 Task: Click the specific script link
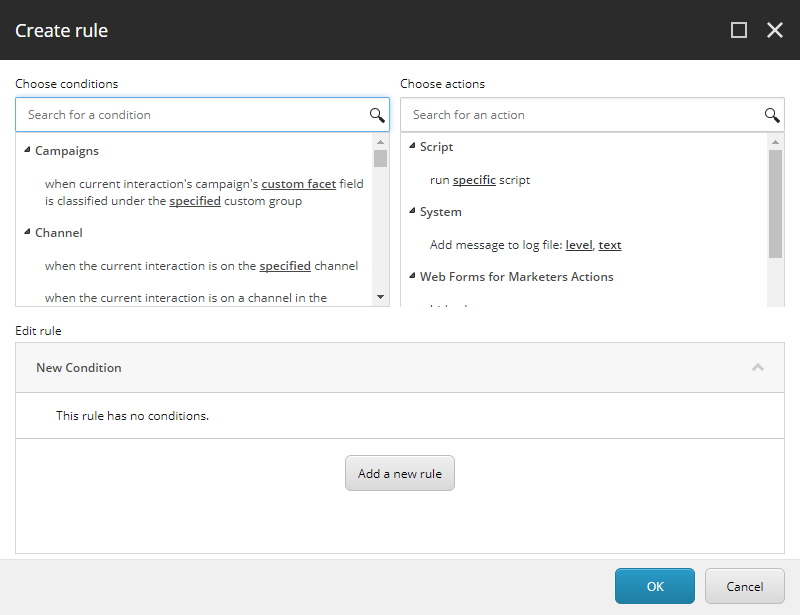coord(474,180)
